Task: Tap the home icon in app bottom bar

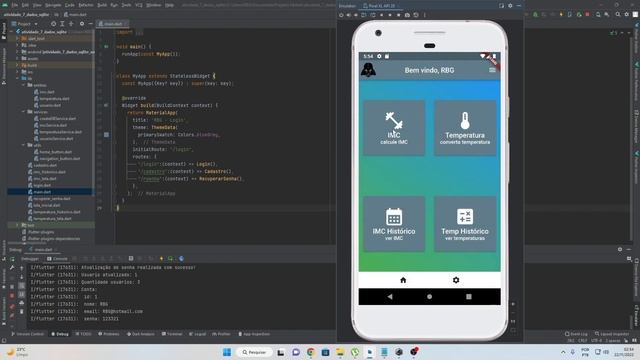Action: 403,280
